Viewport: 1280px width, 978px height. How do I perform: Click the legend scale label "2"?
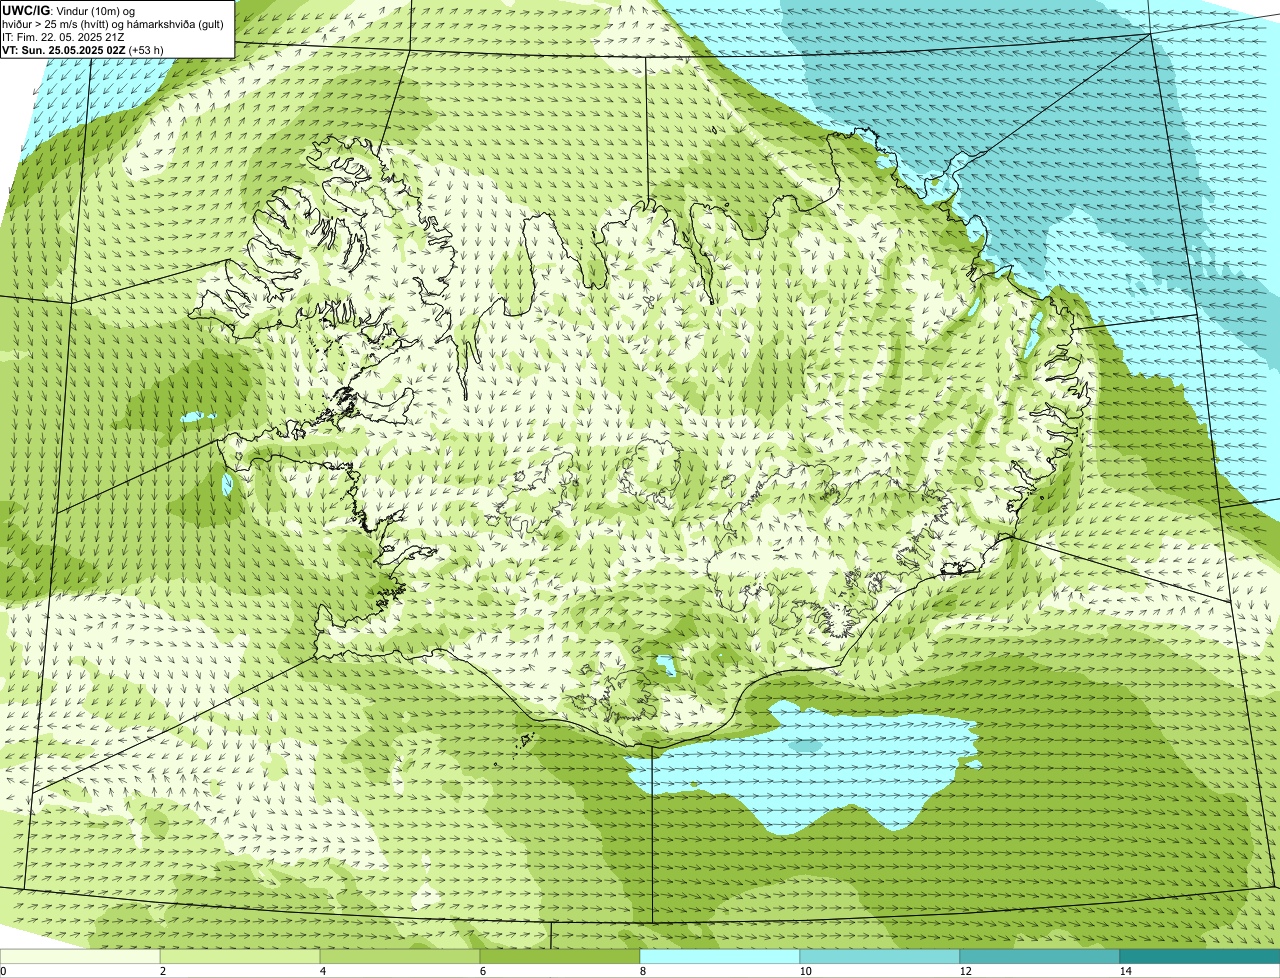coord(162,971)
